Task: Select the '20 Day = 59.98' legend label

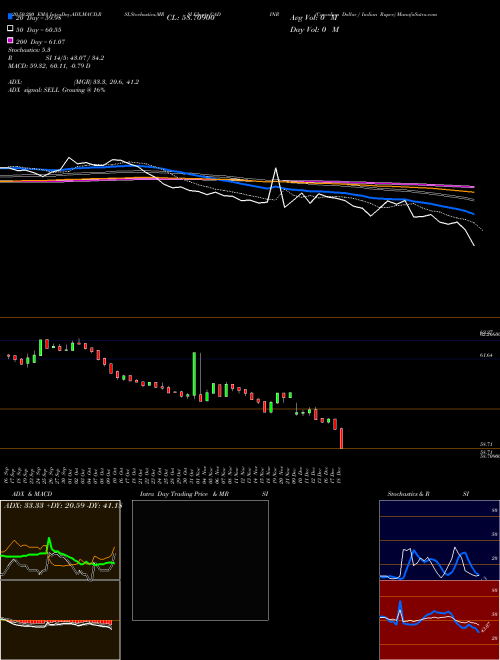Action: tap(39, 18)
